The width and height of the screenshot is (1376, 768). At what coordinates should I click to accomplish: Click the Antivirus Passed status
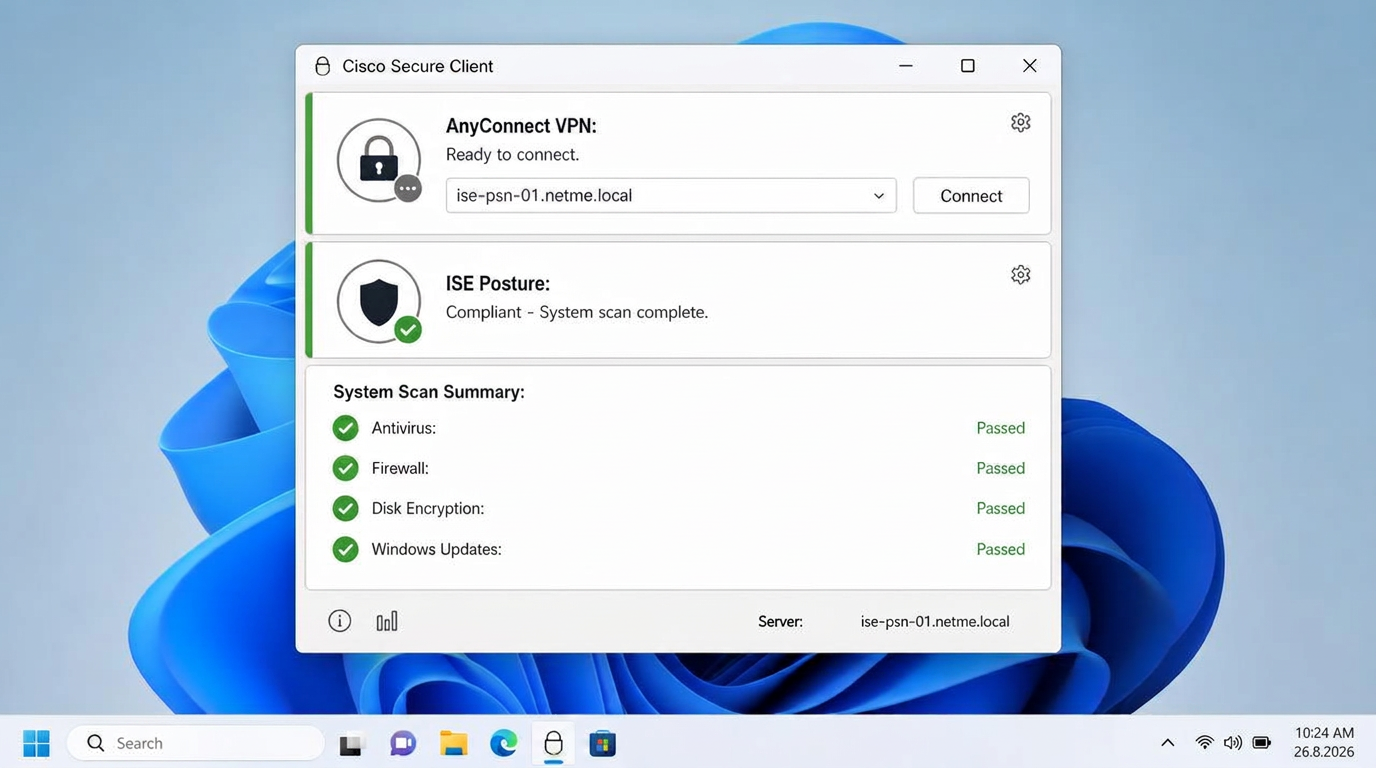click(x=1001, y=428)
